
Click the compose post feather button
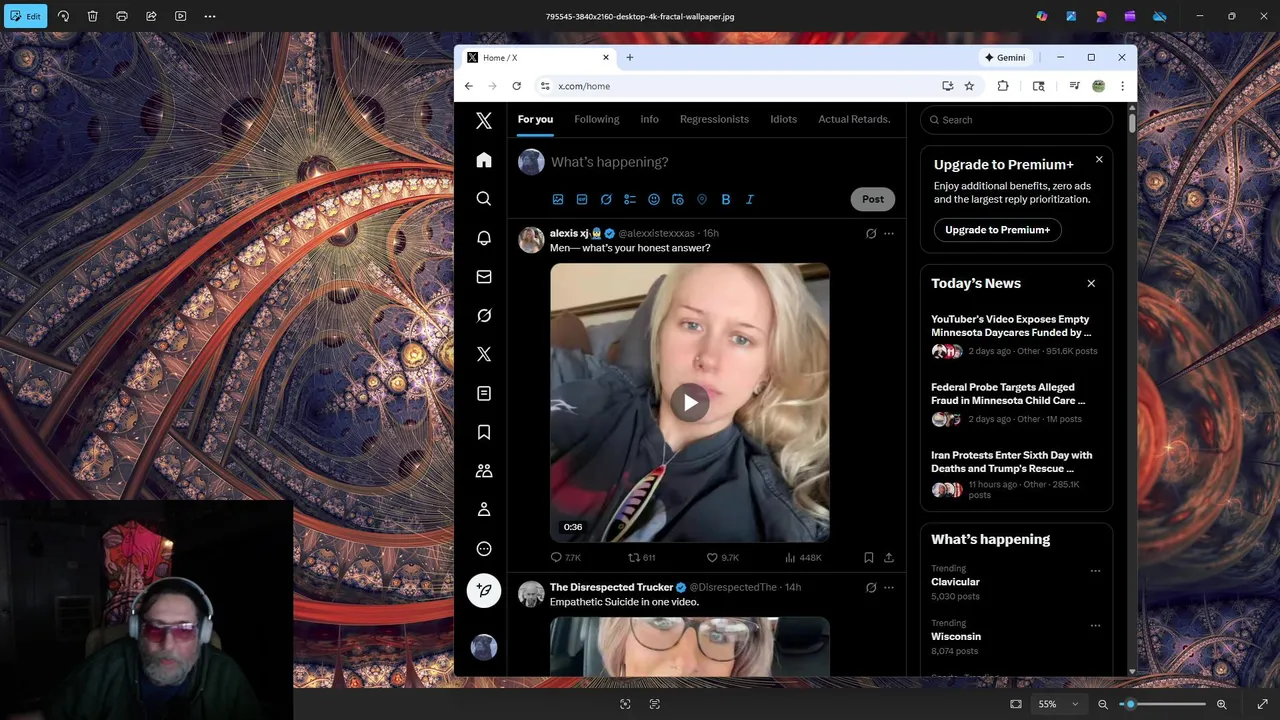[484, 591]
